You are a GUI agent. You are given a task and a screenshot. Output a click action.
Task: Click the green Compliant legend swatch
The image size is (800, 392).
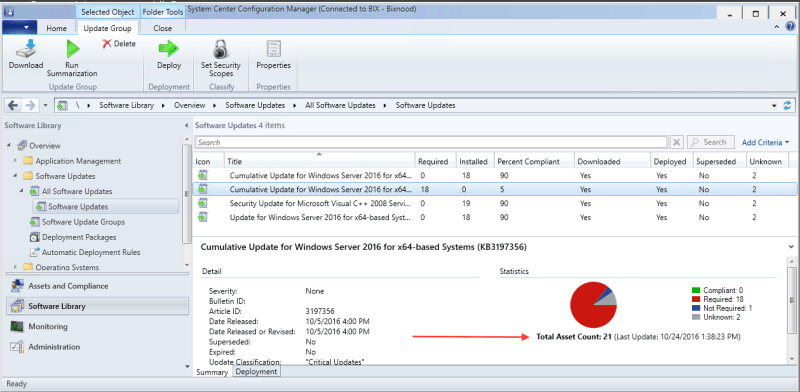[x=696, y=290]
